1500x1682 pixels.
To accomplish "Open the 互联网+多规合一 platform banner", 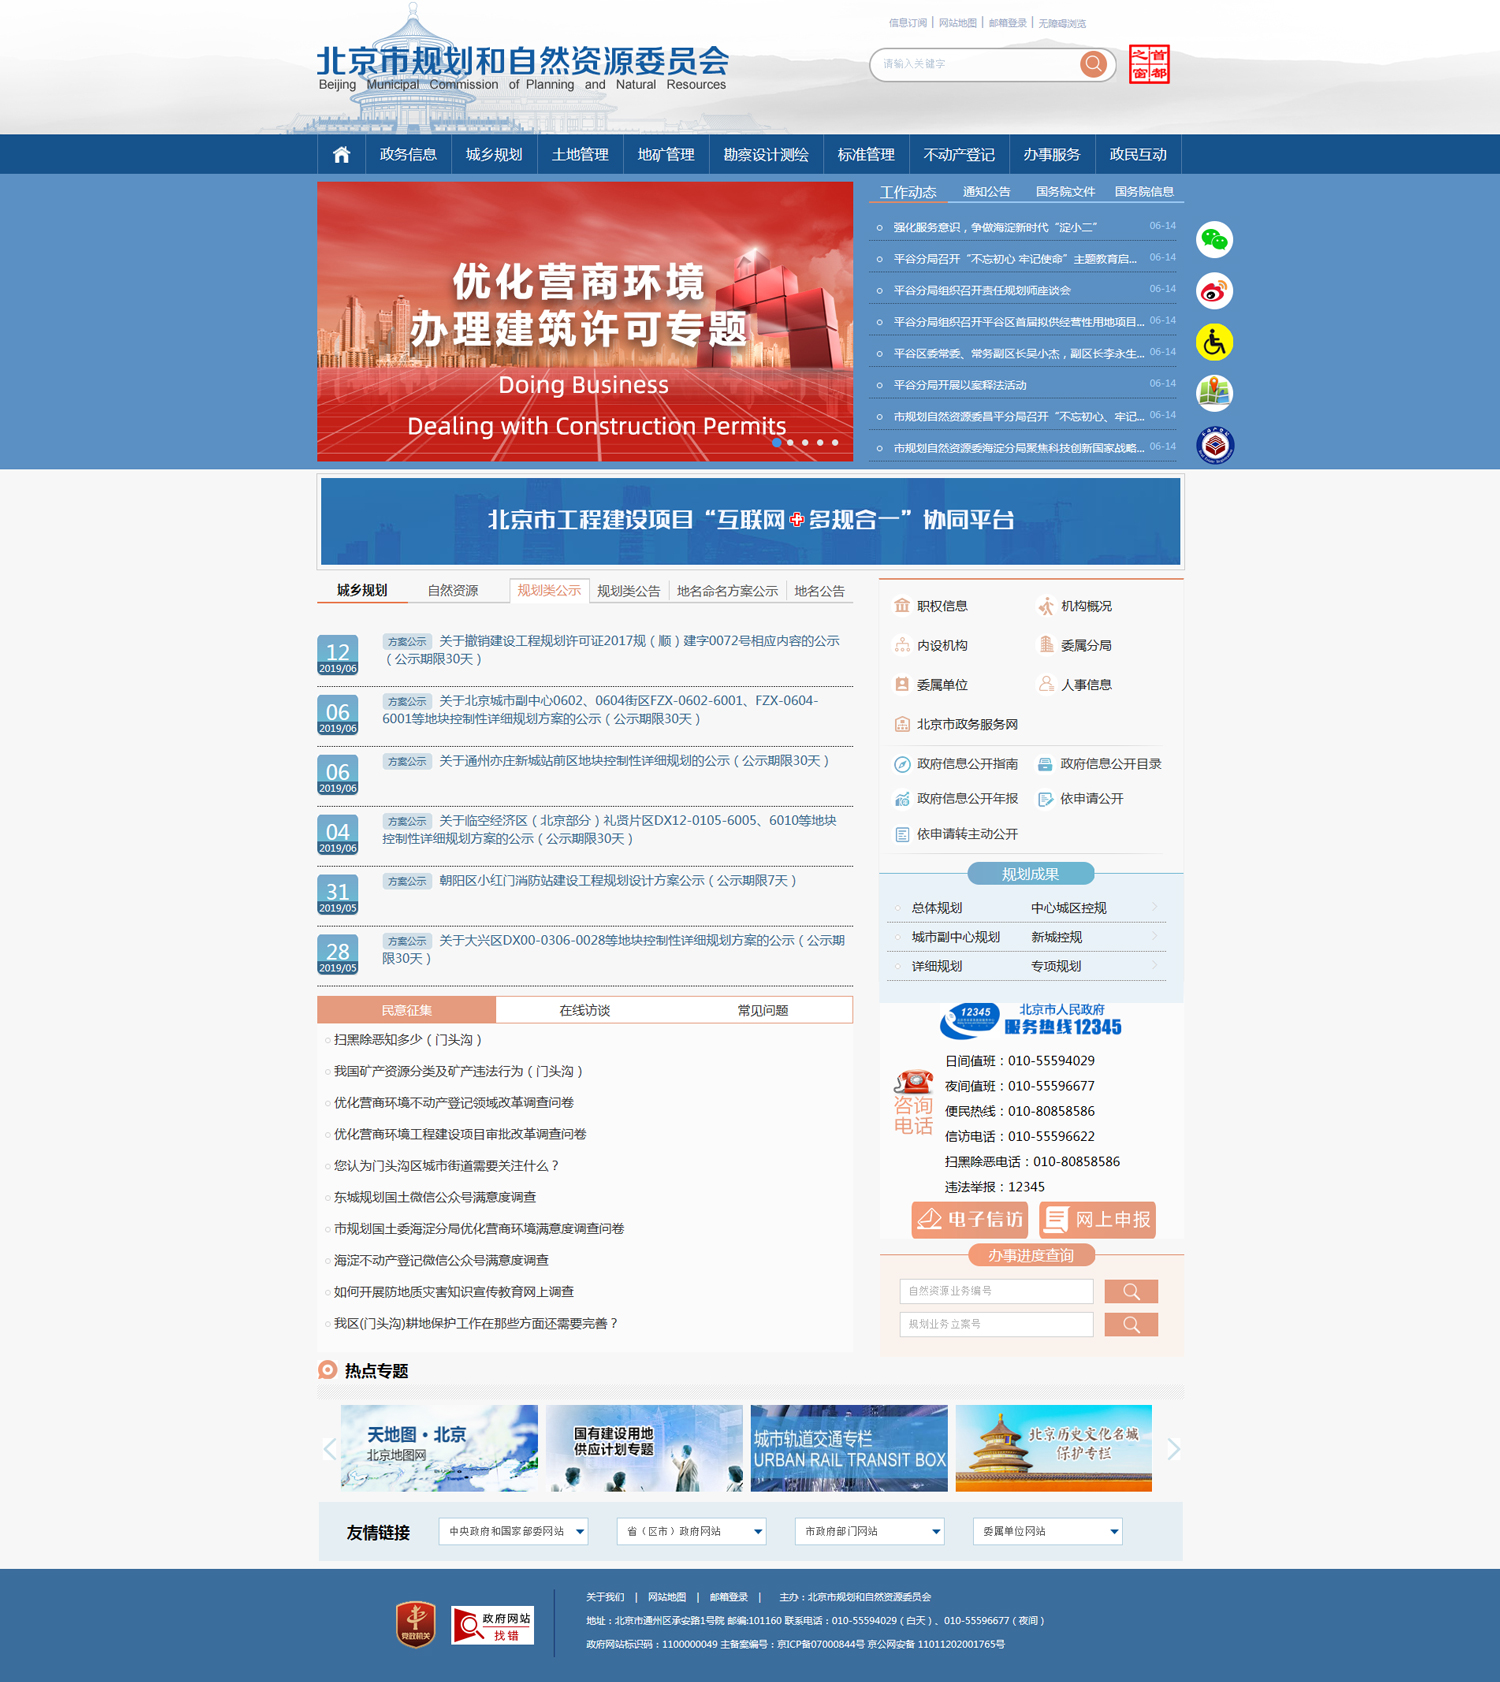I will (750, 521).
